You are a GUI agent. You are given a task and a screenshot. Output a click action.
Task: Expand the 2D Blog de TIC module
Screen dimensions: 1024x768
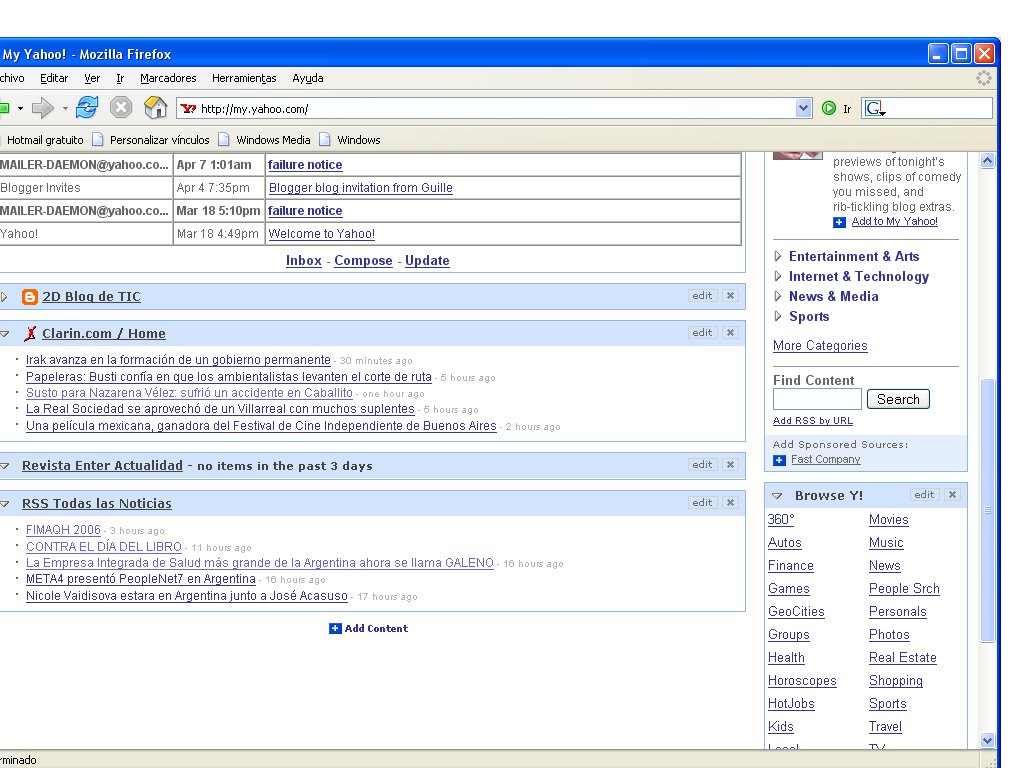tap(4, 297)
